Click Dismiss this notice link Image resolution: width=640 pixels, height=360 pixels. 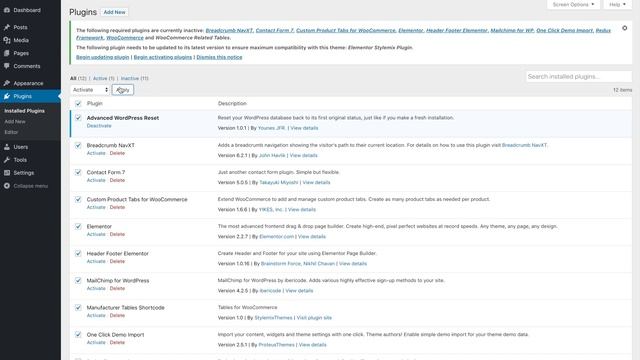pyautogui.click(x=219, y=57)
